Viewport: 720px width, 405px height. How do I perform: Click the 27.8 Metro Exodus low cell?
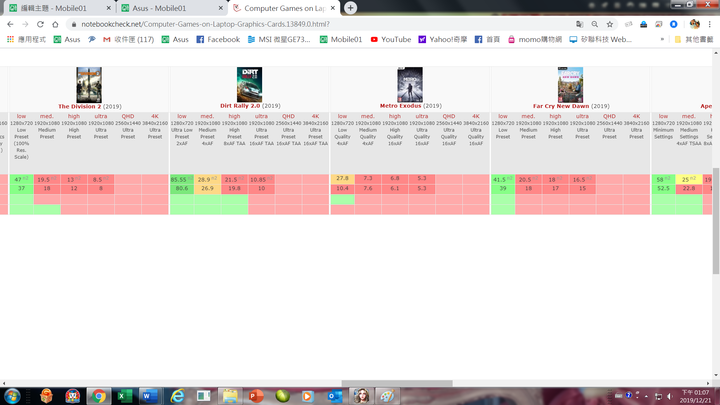click(342, 179)
